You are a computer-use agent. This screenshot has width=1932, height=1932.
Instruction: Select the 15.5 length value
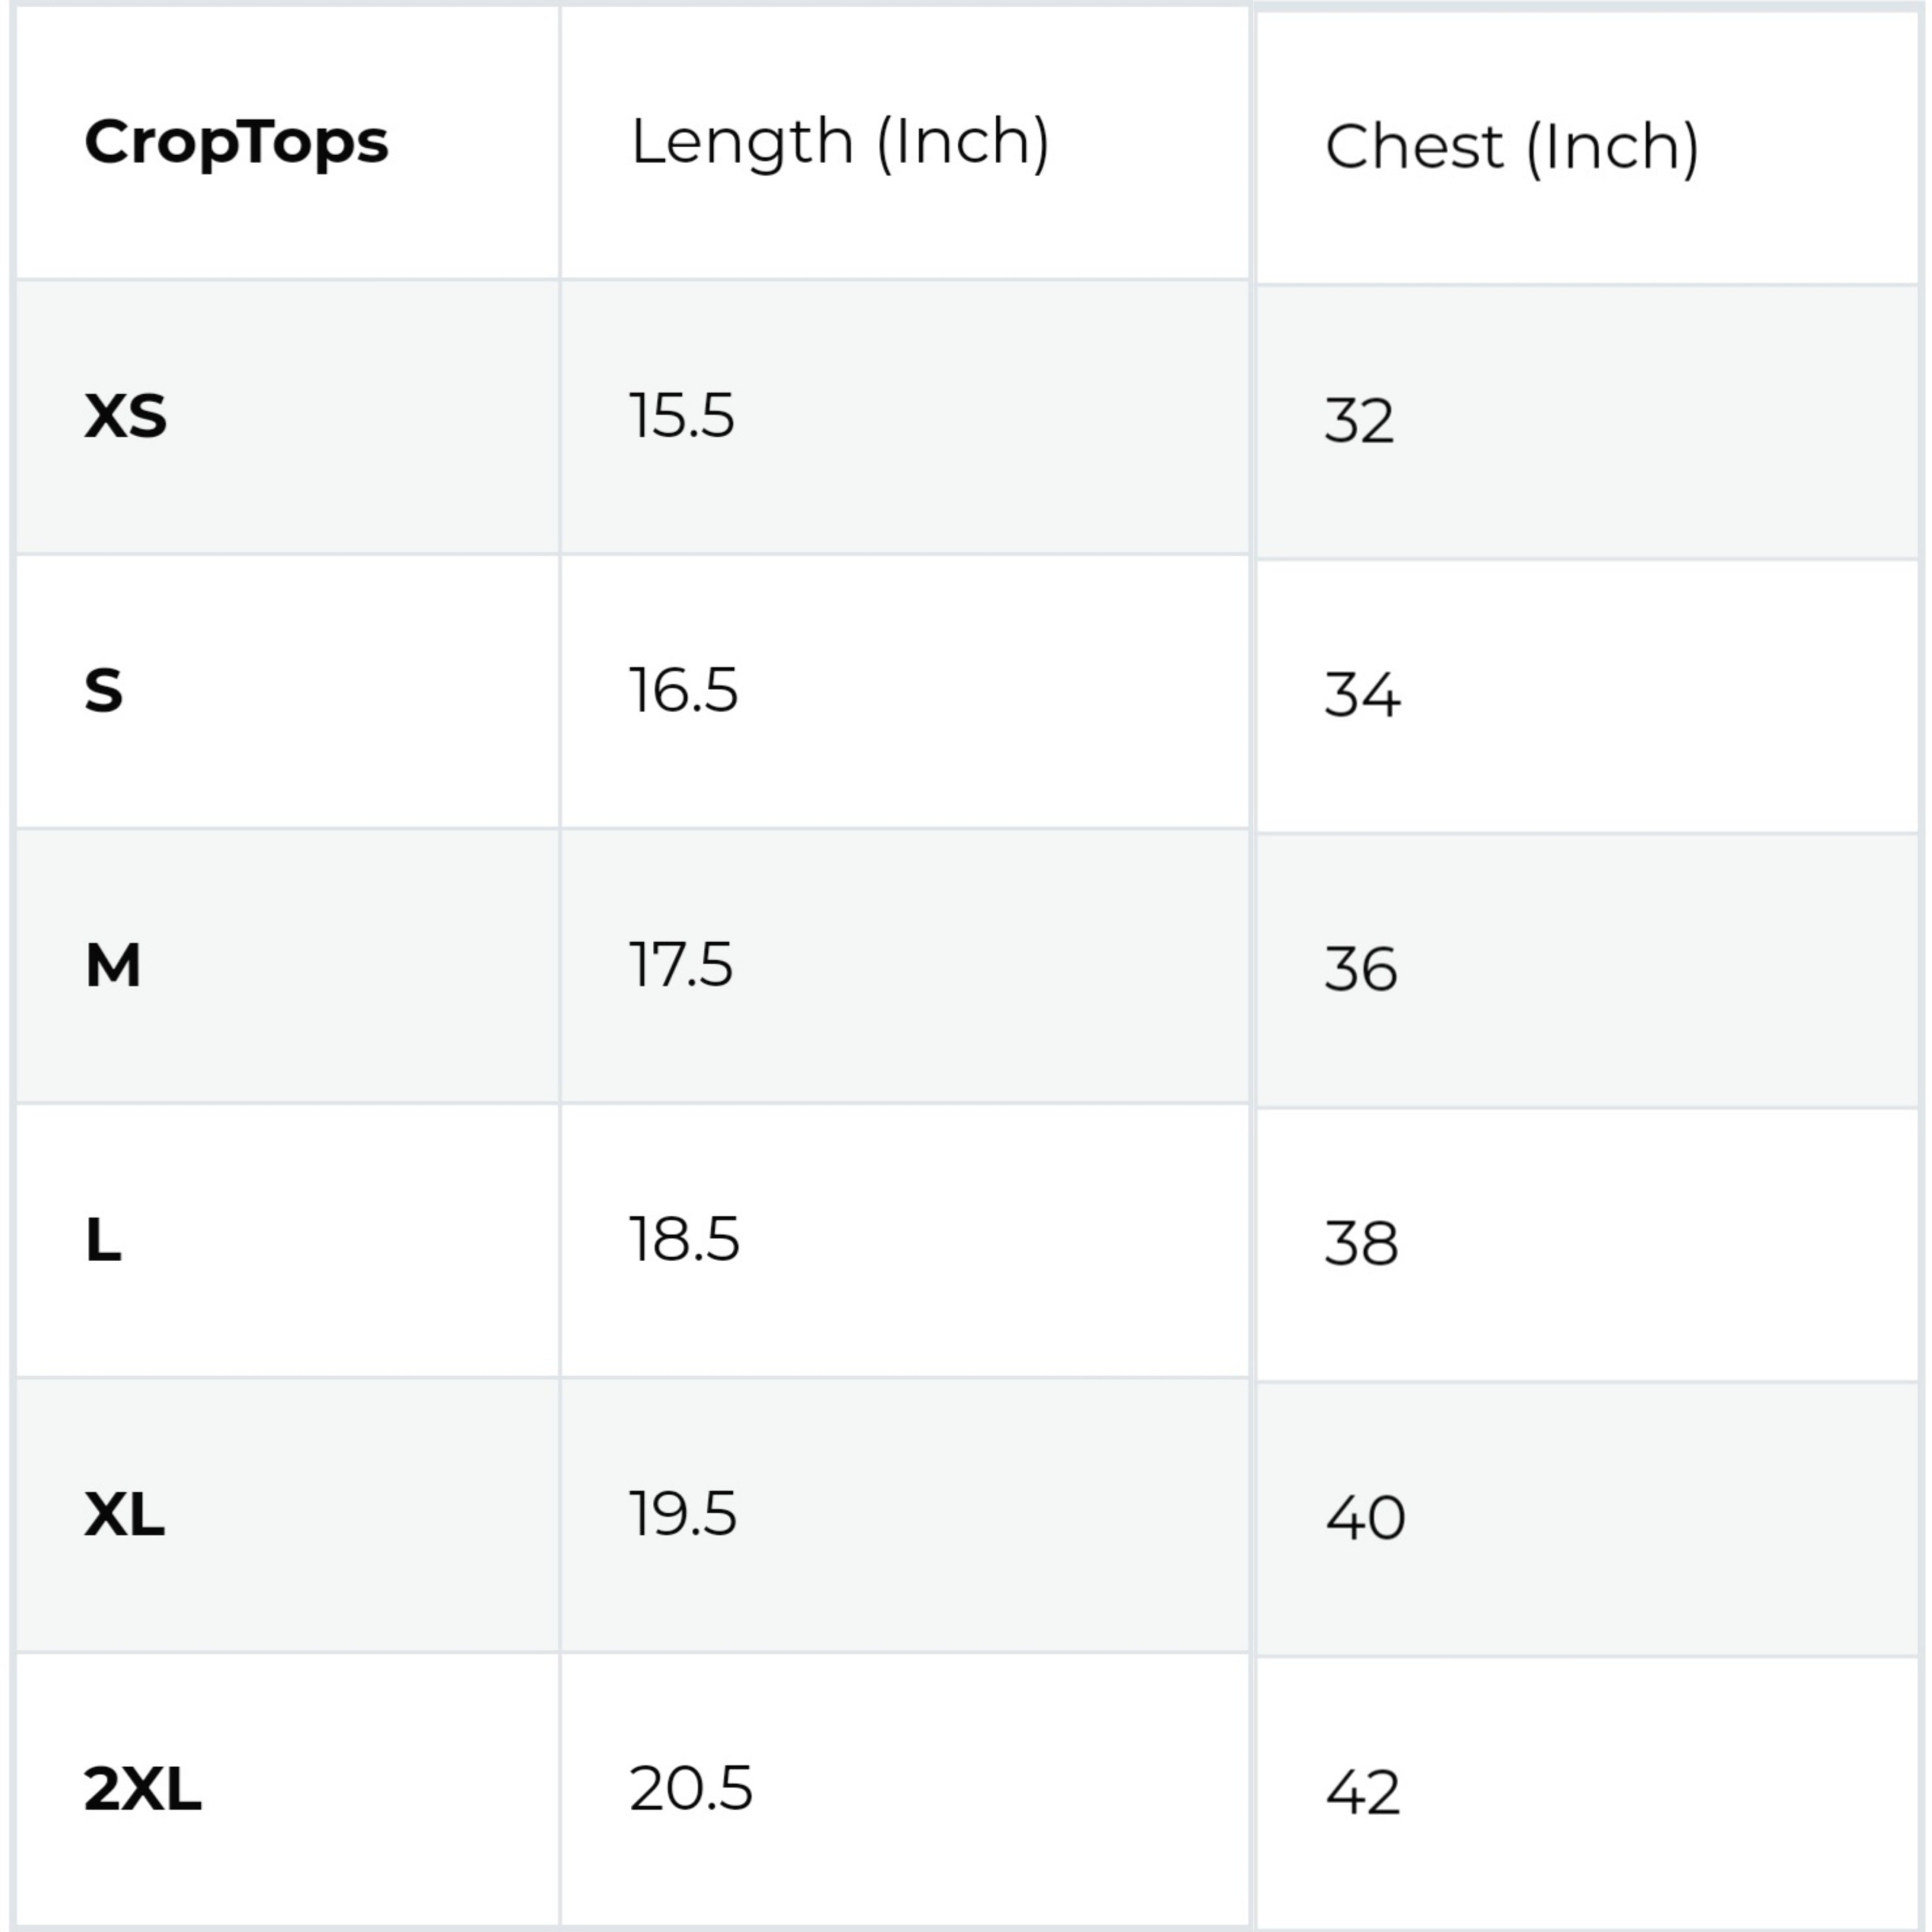pos(682,416)
